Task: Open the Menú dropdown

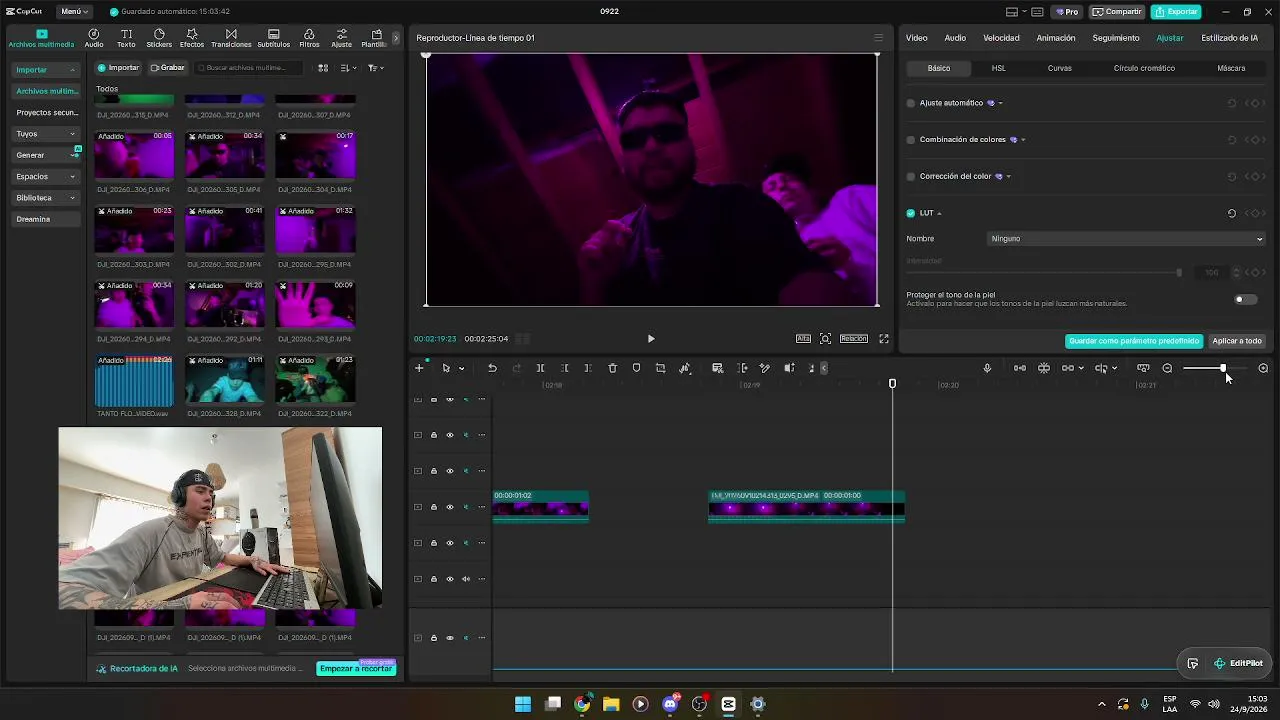Action: (x=74, y=12)
